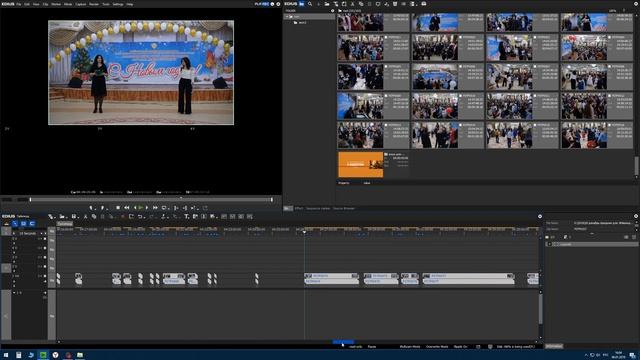Click the Loop playback button
The width and height of the screenshot is (640, 360).
coord(164,208)
